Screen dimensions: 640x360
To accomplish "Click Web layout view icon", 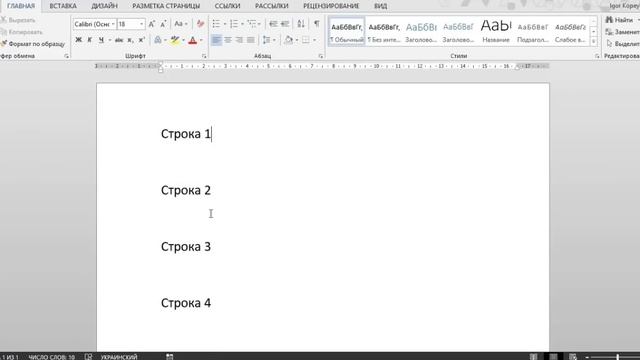I will pyautogui.click(x=573, y=357).
